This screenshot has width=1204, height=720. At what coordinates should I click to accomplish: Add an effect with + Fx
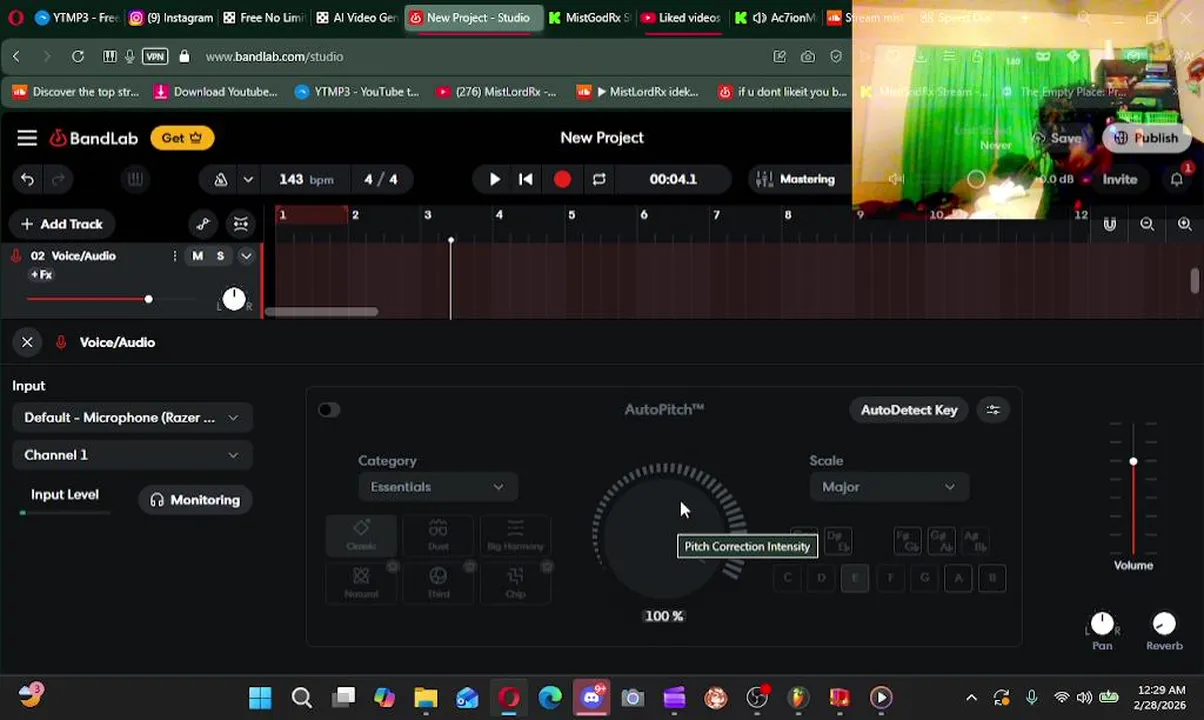[41, 274]
